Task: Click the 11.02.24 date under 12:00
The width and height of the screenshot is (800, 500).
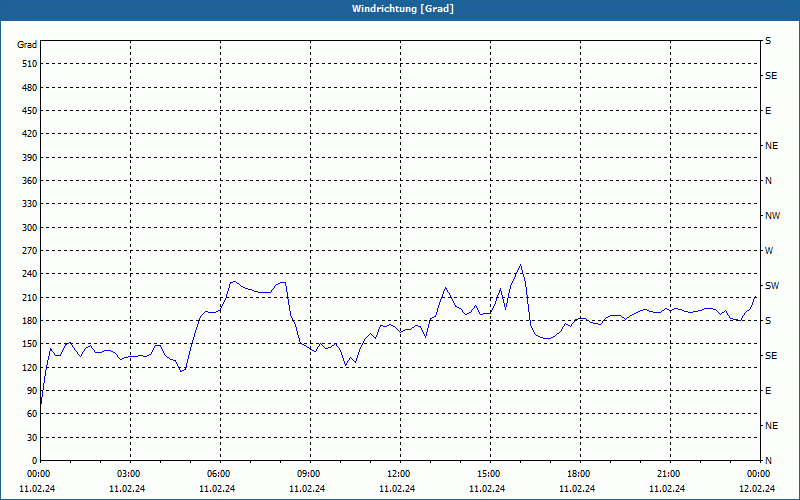Action: pyautogui.click(x=397, y=489)
